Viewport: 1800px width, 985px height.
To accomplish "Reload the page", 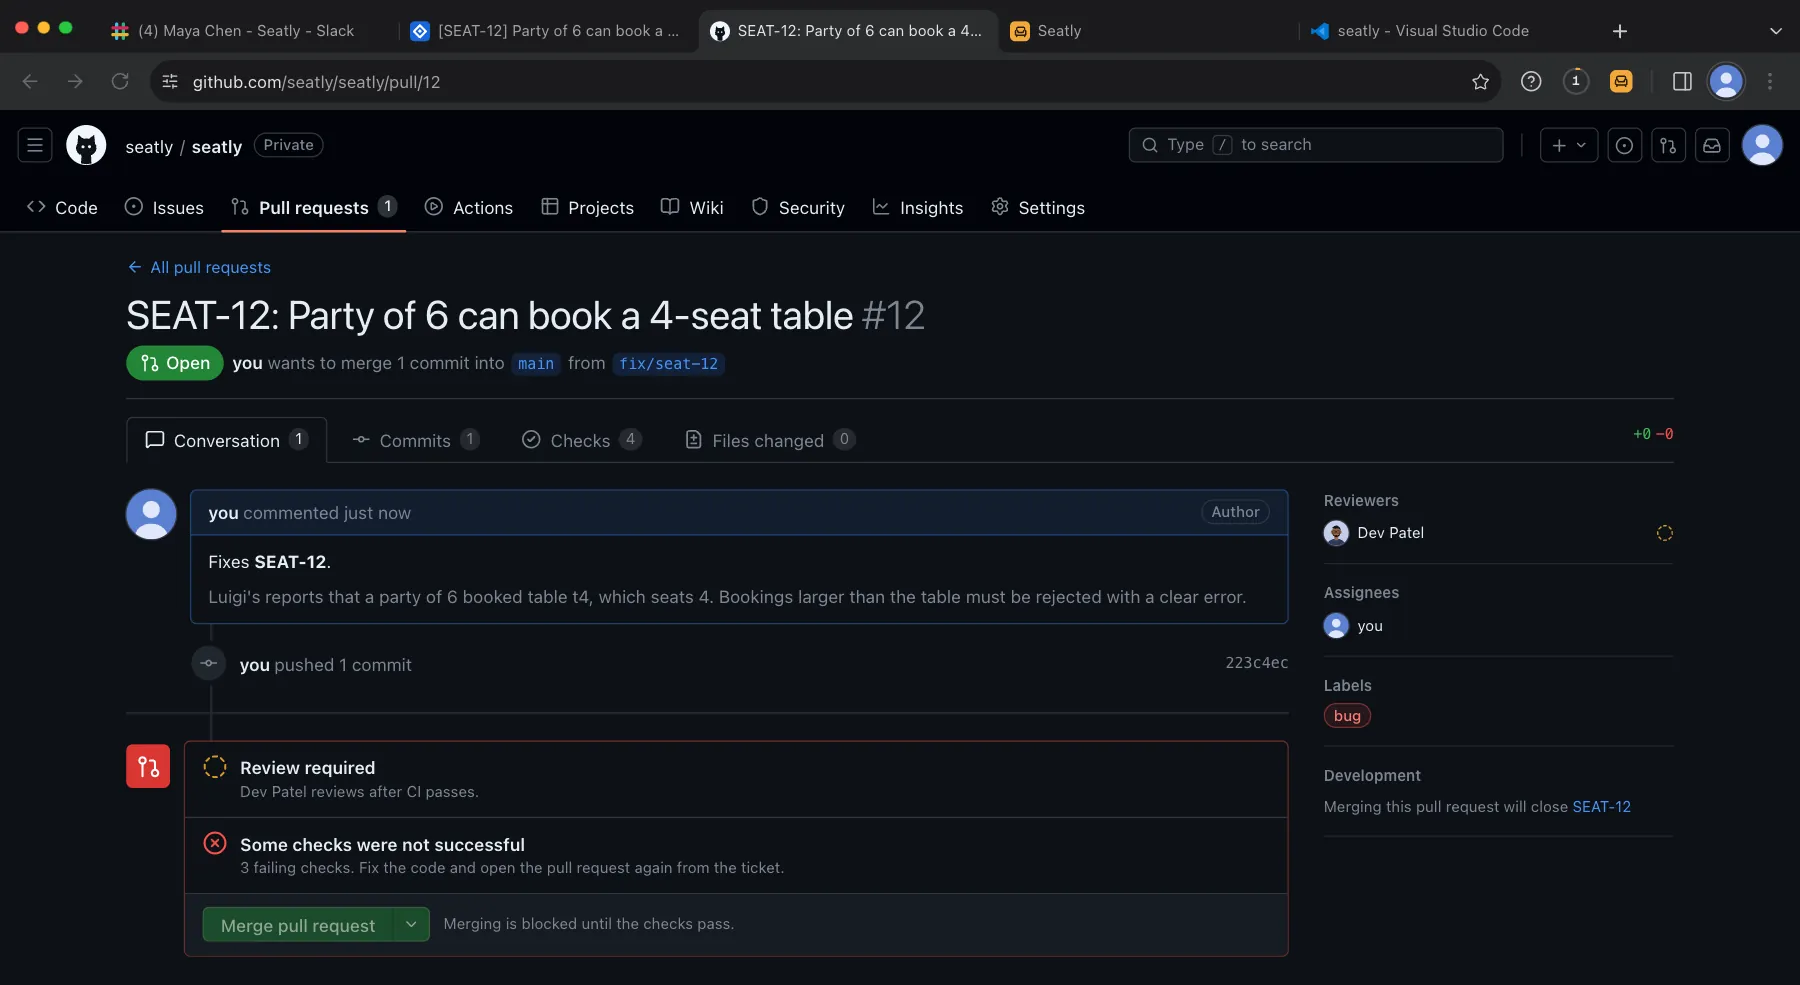I will click(x=120, y=82).
